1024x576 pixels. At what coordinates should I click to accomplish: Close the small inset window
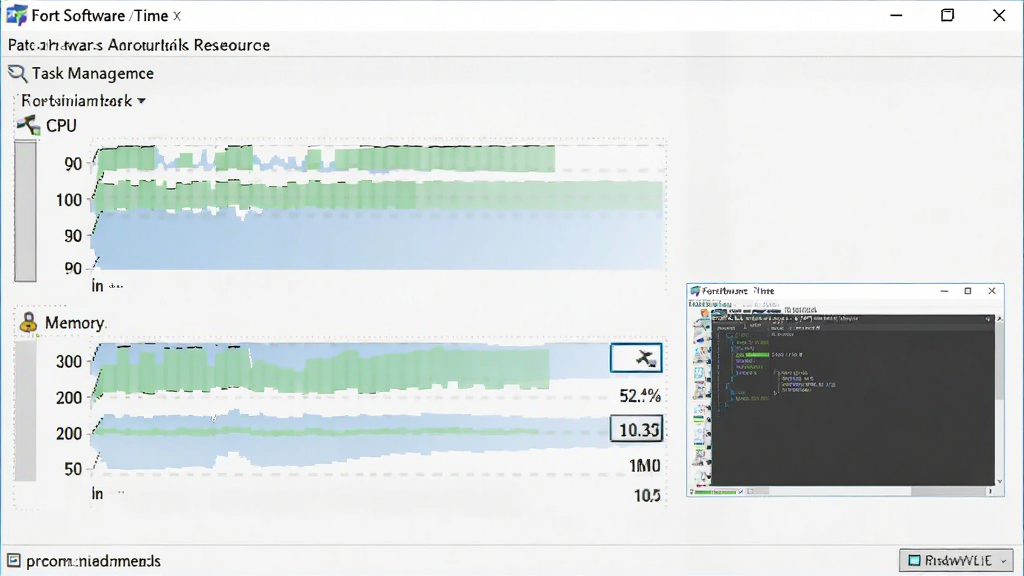(x=992, y=291)
